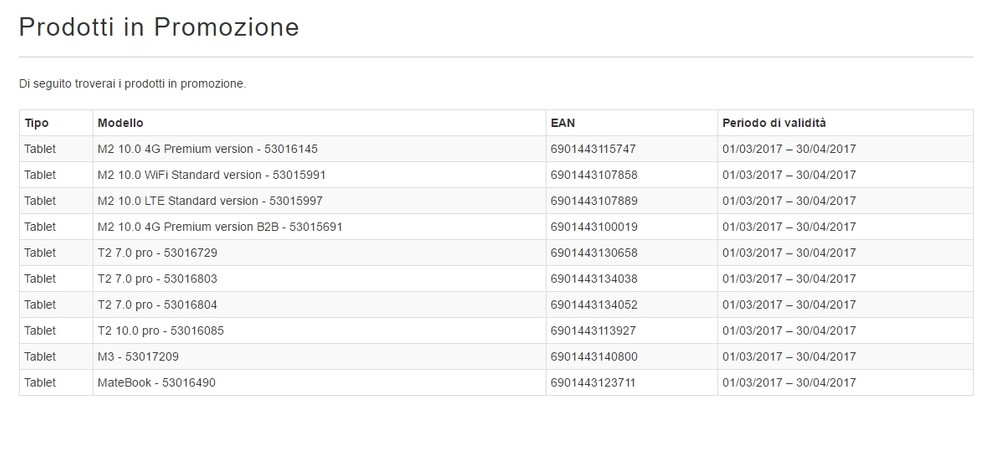Select T2 10.0 pro - 53016085 cell
Viewport: 1000px width, 454px height.
pos(320,331)
